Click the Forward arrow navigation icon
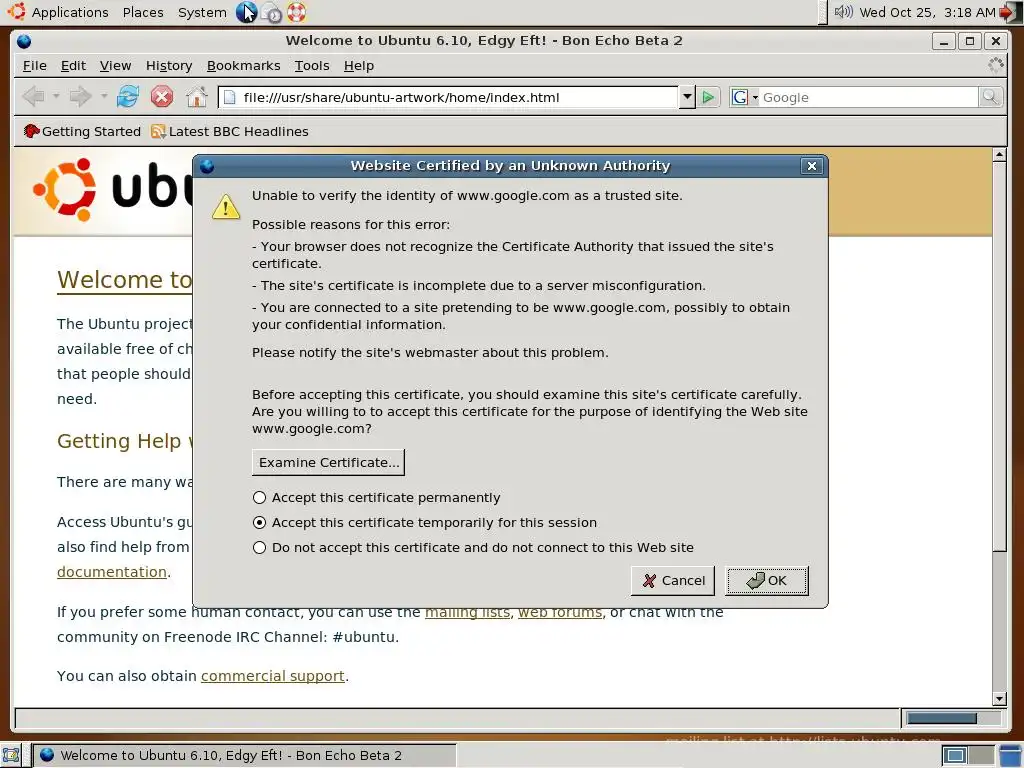The width and height of the screenshot is (1024, 768). (80, 97)
